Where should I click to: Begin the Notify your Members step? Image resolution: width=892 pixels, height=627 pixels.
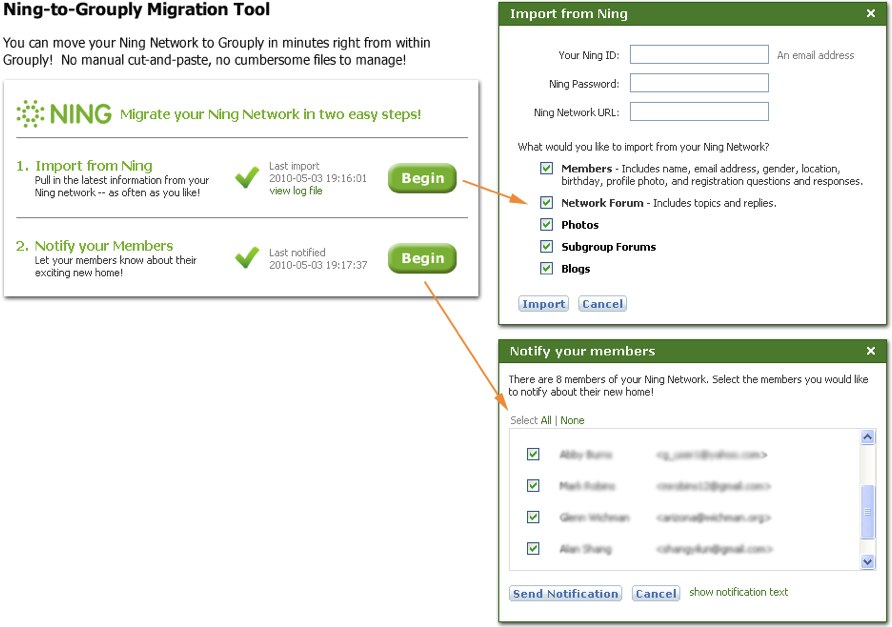(x=422, y=258)
